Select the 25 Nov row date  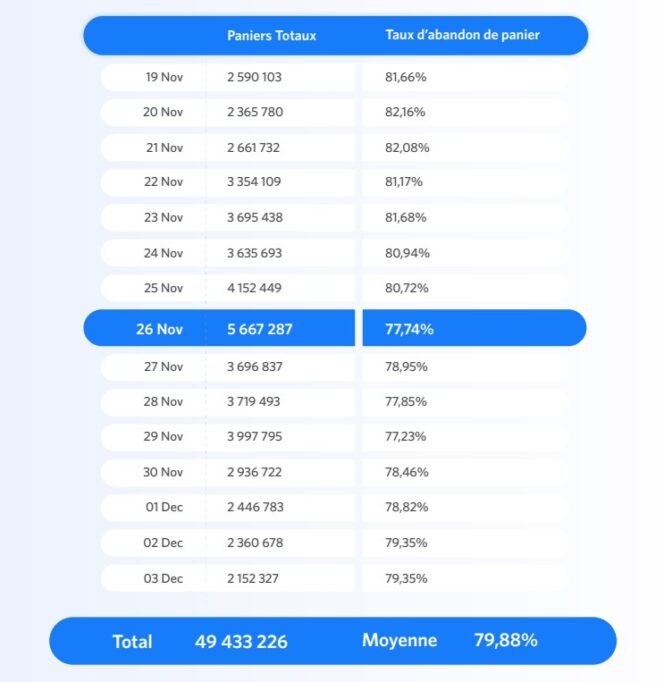coord(163,288)
